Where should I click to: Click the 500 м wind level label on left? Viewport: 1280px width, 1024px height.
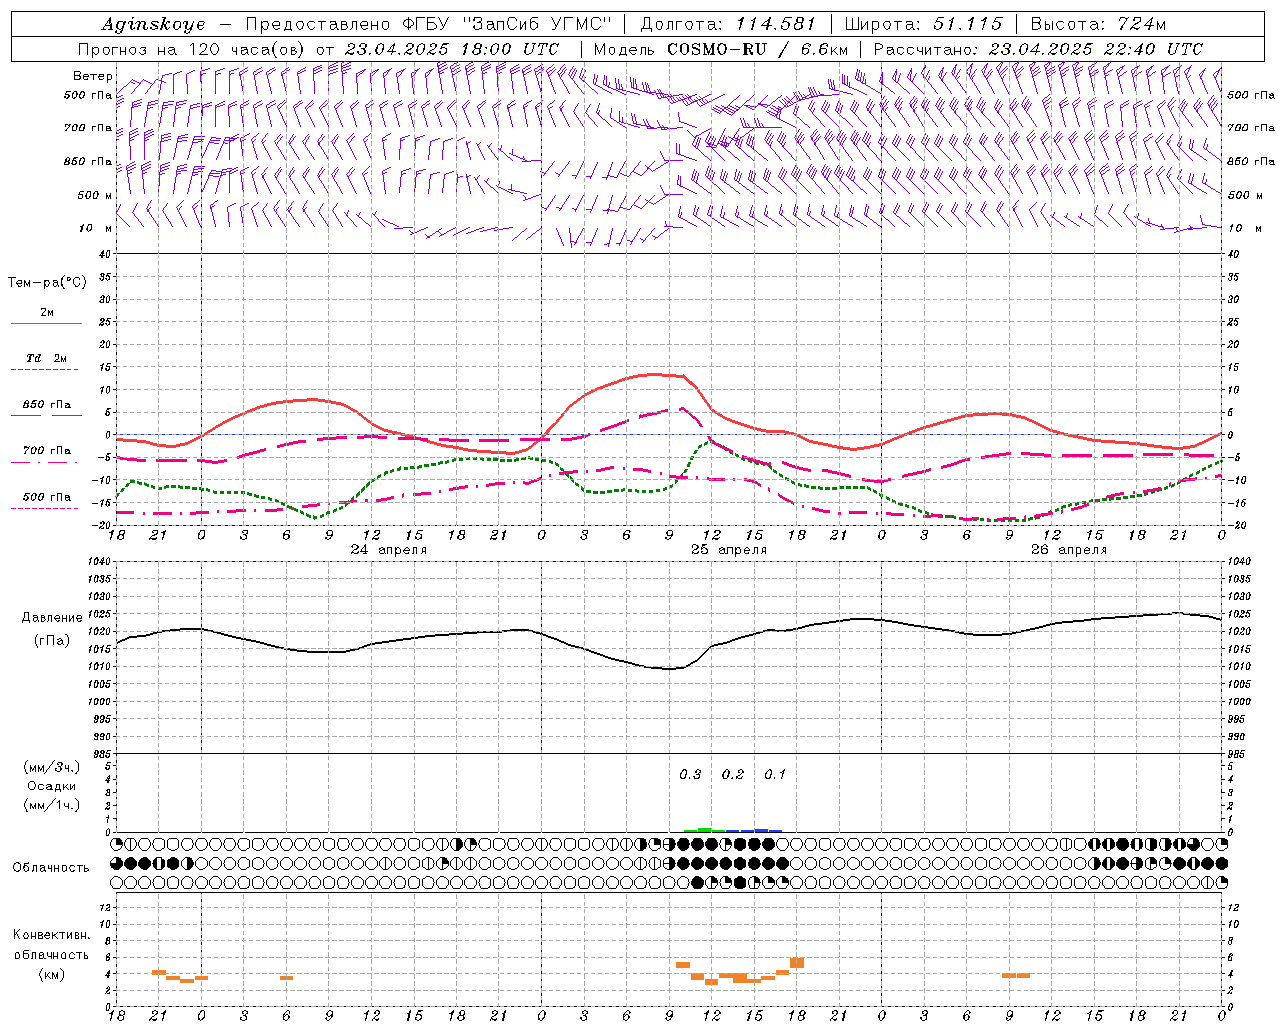coord(96,195)
